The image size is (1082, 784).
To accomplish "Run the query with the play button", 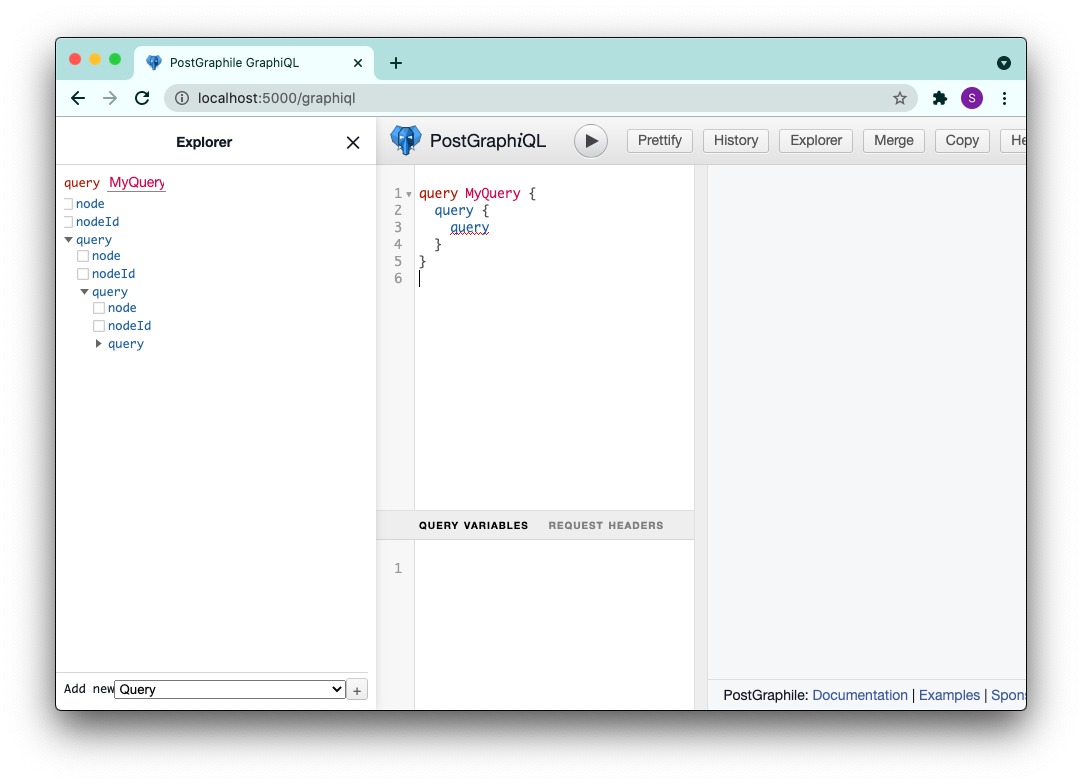I will tap(591, 141).
